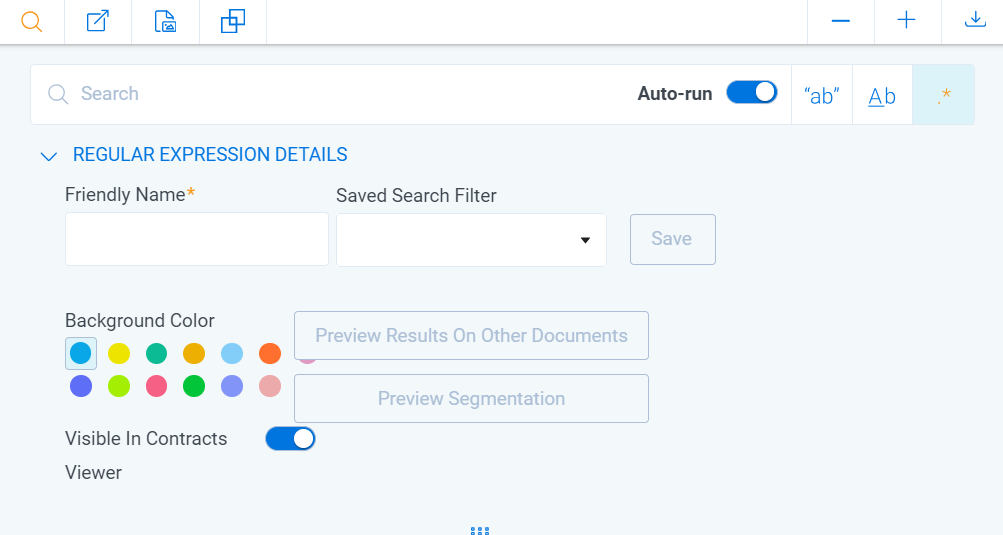Image resolution: width=1003 pixels, height=535 pixels.
Task: Click the orange search magnifier toolbar icon
Action: 31,21
